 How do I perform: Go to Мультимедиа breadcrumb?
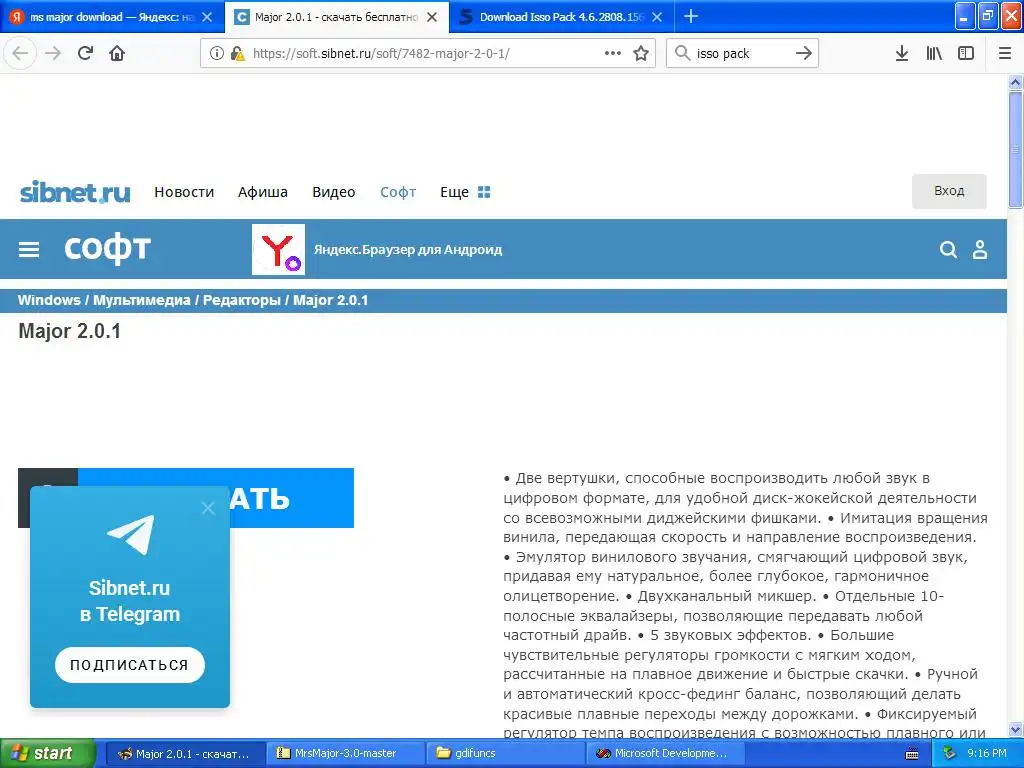click(142, 300)
